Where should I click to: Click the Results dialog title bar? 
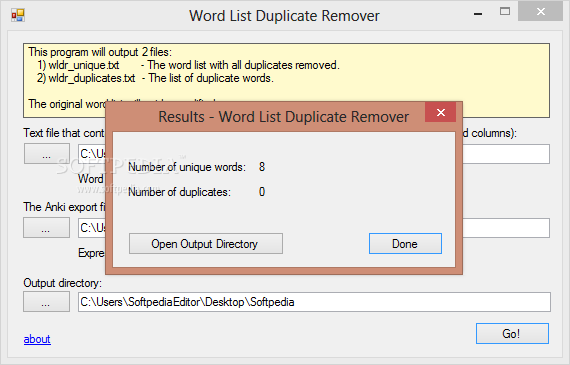pyautogui.click(x=265, y=116)
